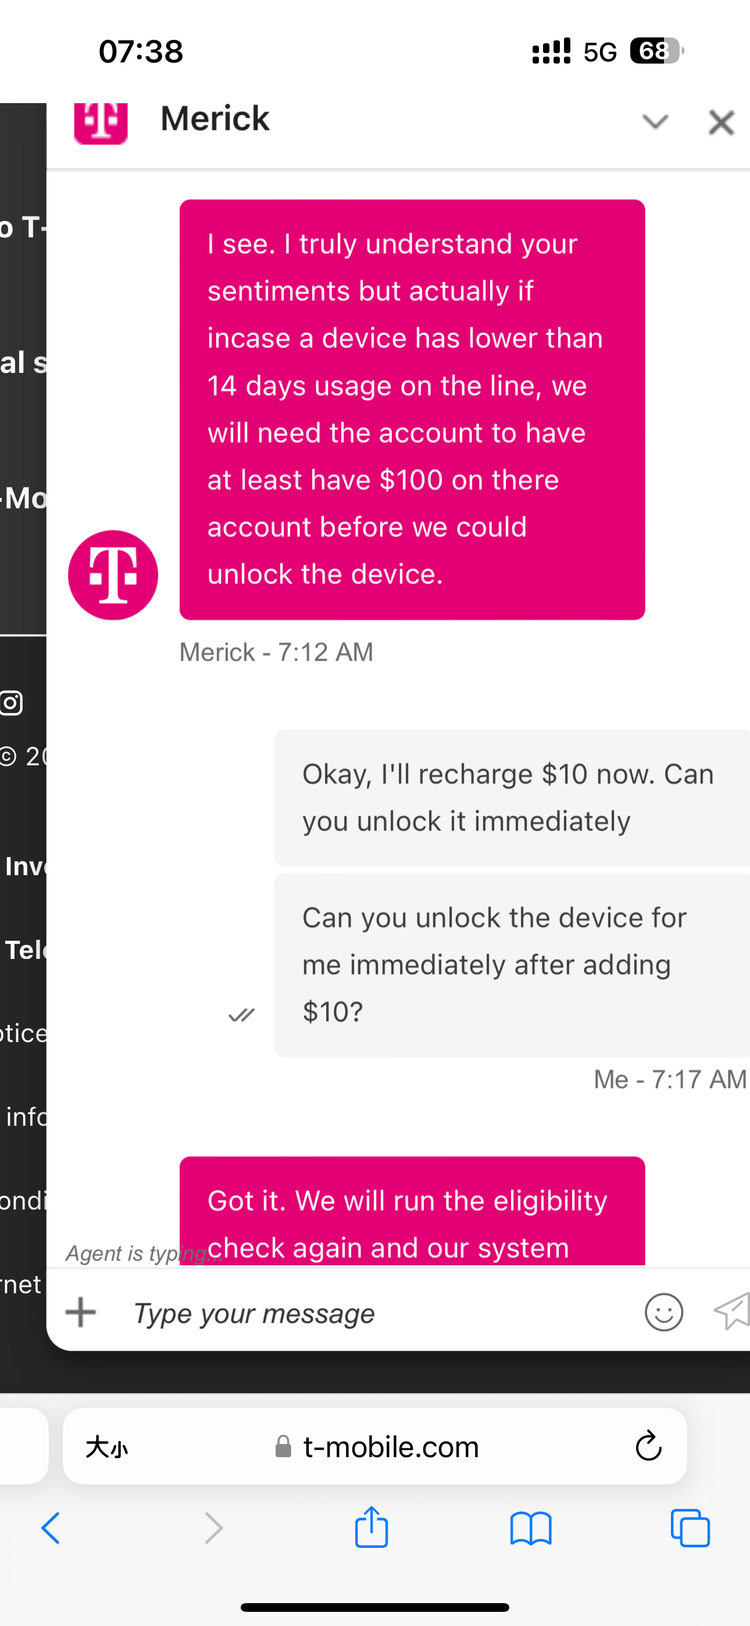Open the emoji picker smiley icon

664,1312
